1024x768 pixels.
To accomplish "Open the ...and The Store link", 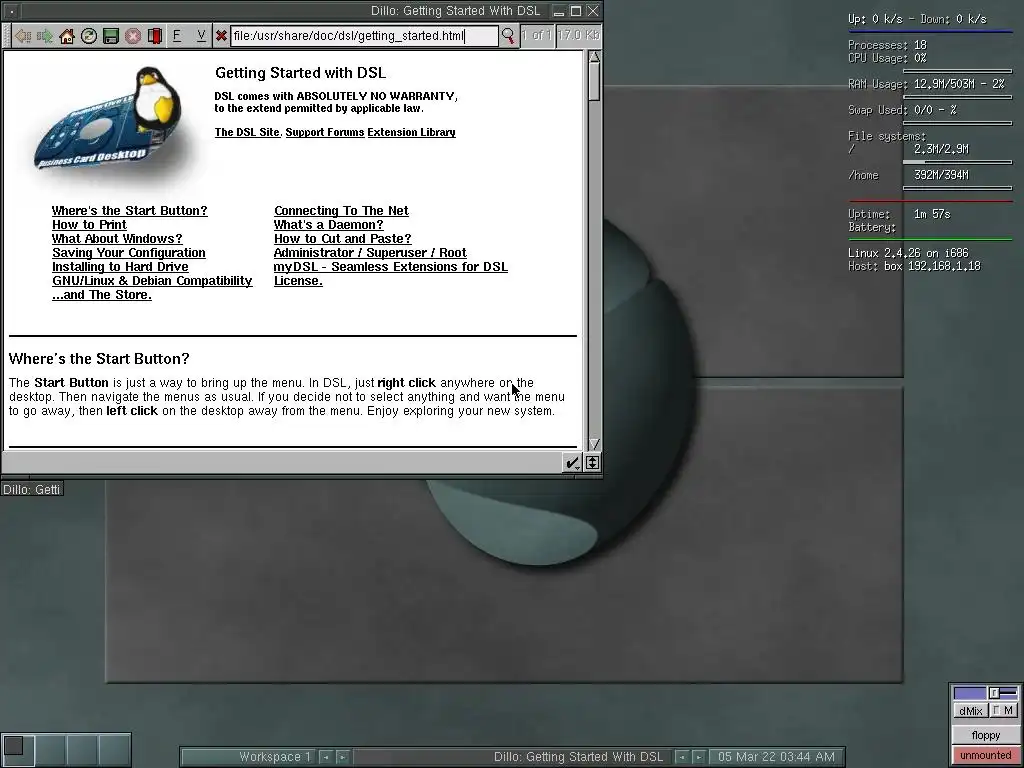I will pyautogui.click(x=102, y=295).
